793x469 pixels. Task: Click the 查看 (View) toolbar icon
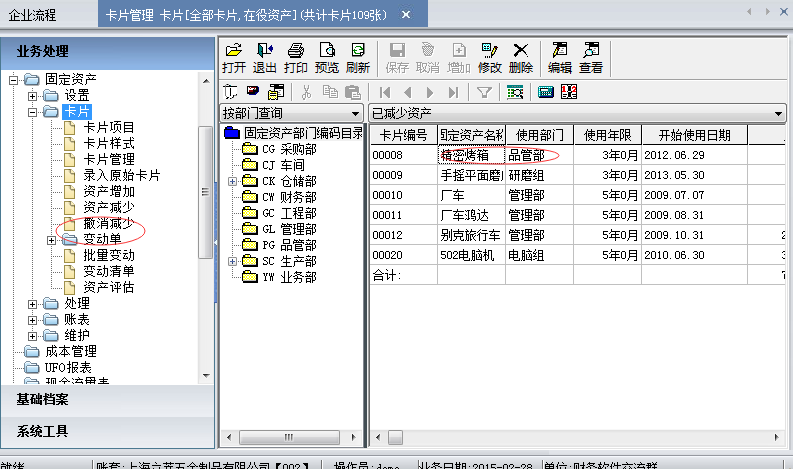click(x=590, y=58)
